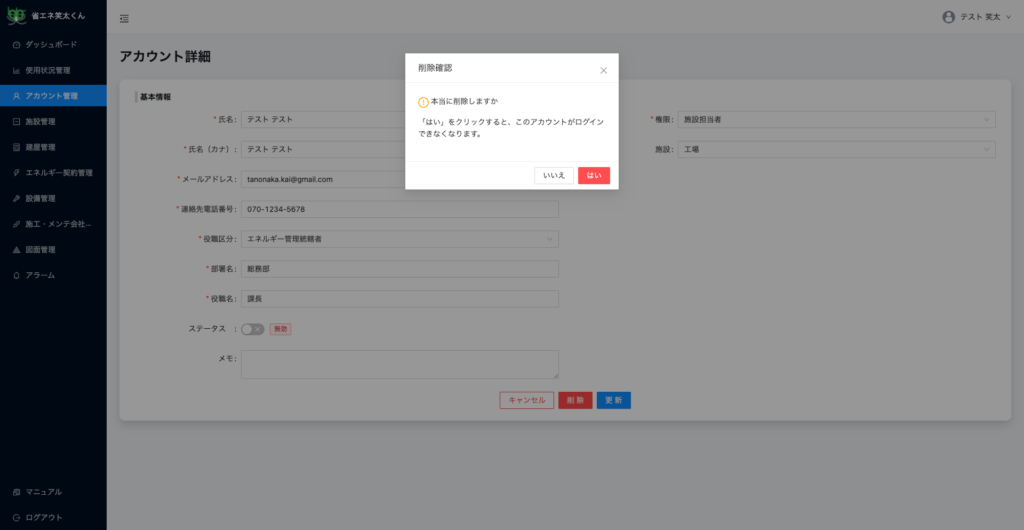Collapse sidebar with the hamburger icon
Image resolution: width=1024 pixels, height=530 pixels.
click(x=124, y=18)
